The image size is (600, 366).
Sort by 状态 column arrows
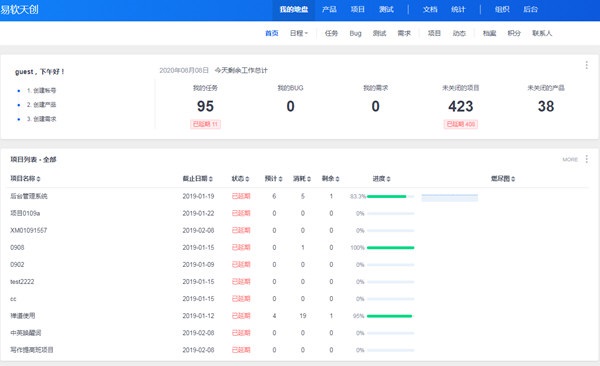click(247, 179)
